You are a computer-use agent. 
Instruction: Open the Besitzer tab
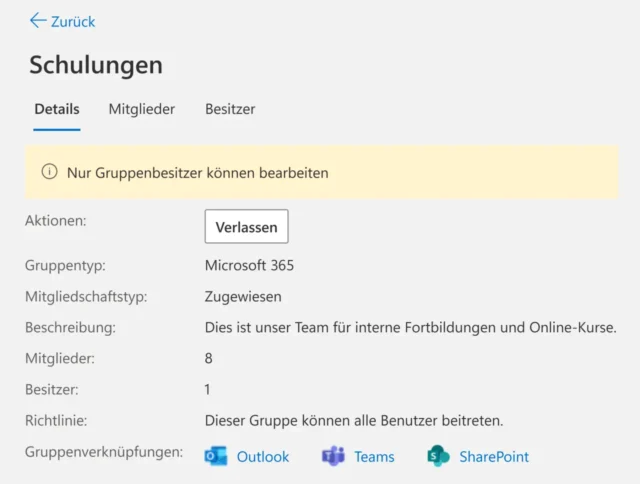point(230,109)
